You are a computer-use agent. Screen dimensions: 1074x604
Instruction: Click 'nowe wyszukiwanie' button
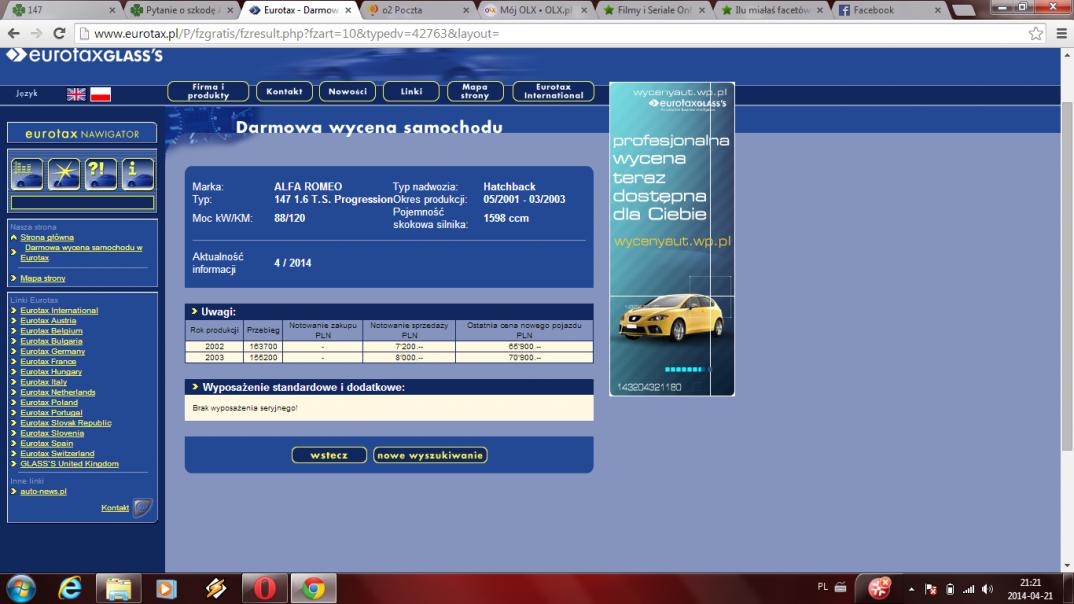pyautogui.click(x=430, y=455)
